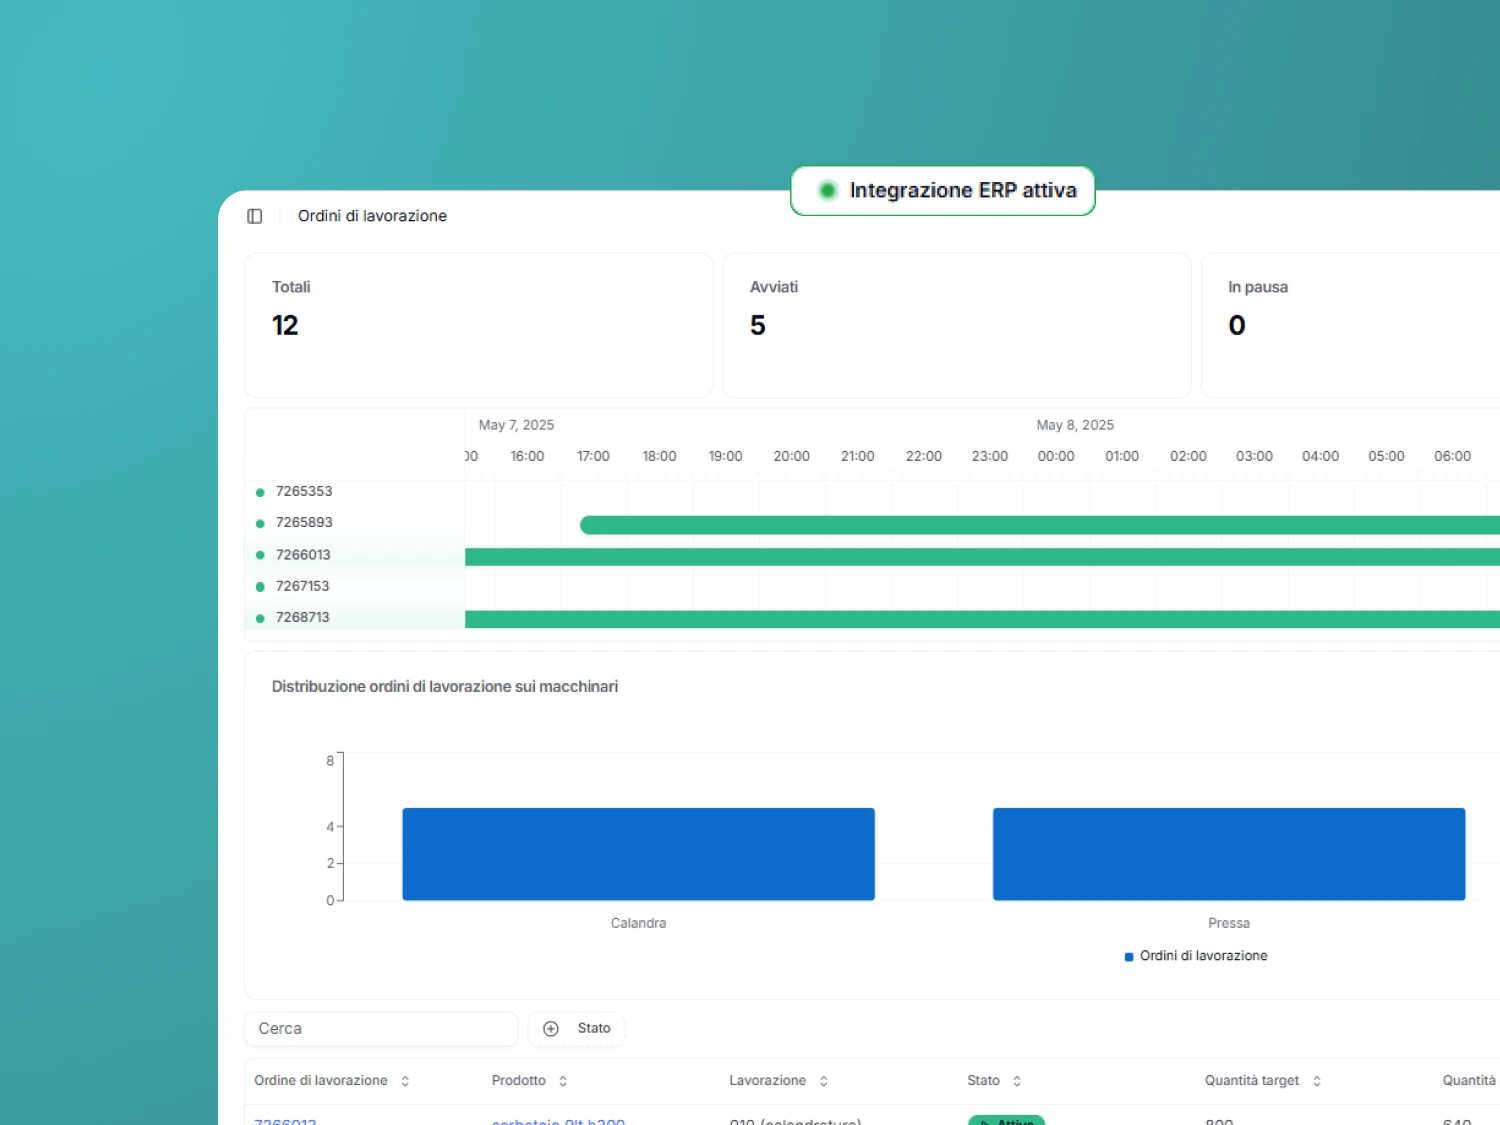This screenshot has width=1500, height=1125.
Task: Sort by Ordine di lavorazione column
Action: 331,1081
